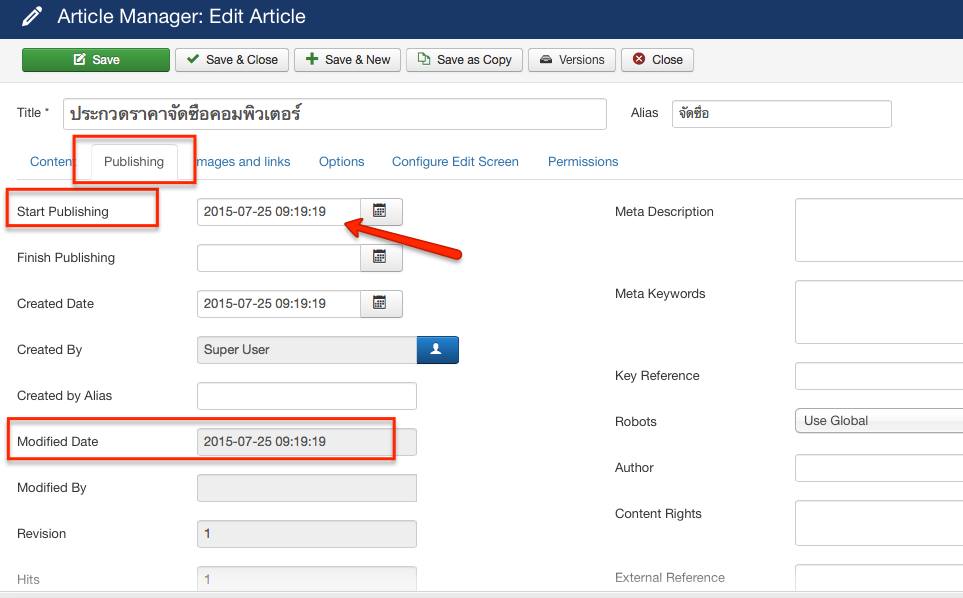
Task: Click the Created by Alias input field
Action: 306,396
